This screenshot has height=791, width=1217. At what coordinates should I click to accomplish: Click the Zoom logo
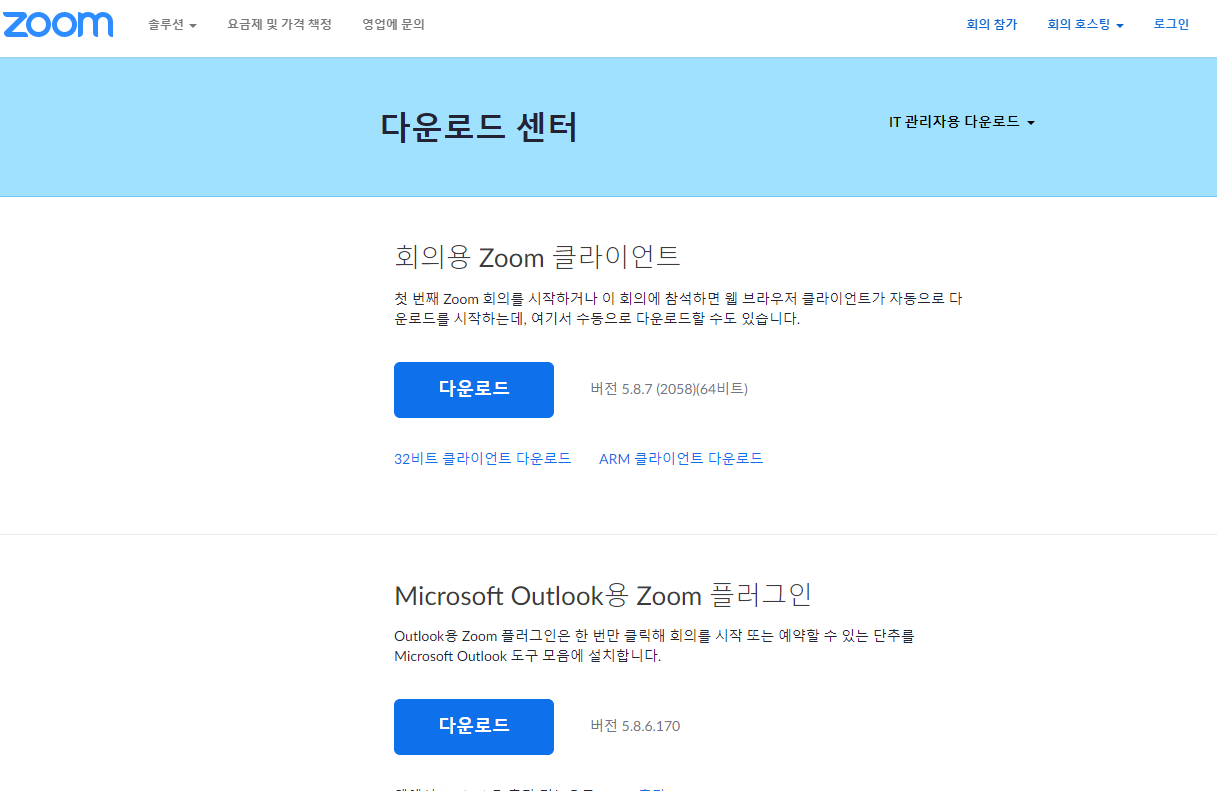[x=58, y=24]
